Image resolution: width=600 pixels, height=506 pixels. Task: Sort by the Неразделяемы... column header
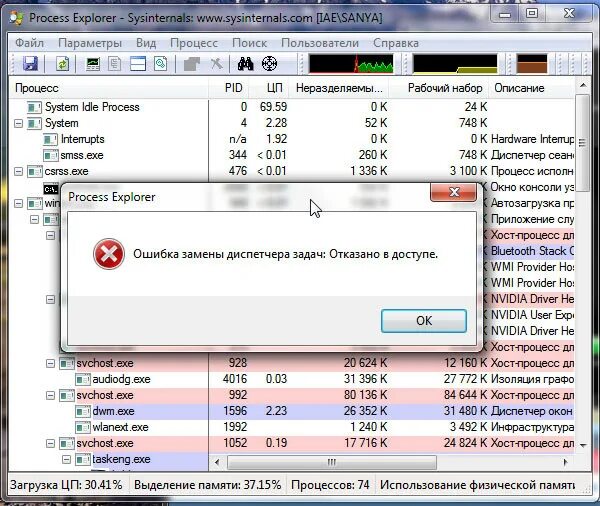[x=339, y=88]
